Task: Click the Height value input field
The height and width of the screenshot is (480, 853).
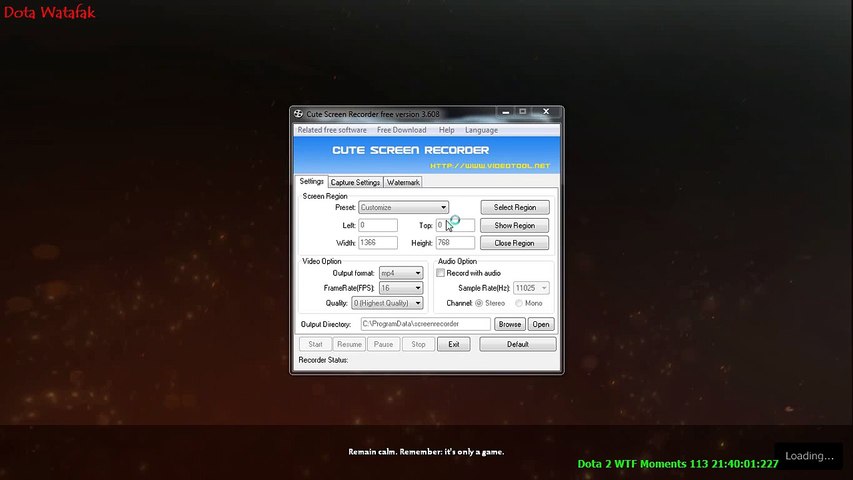Action: click(455, 243)
